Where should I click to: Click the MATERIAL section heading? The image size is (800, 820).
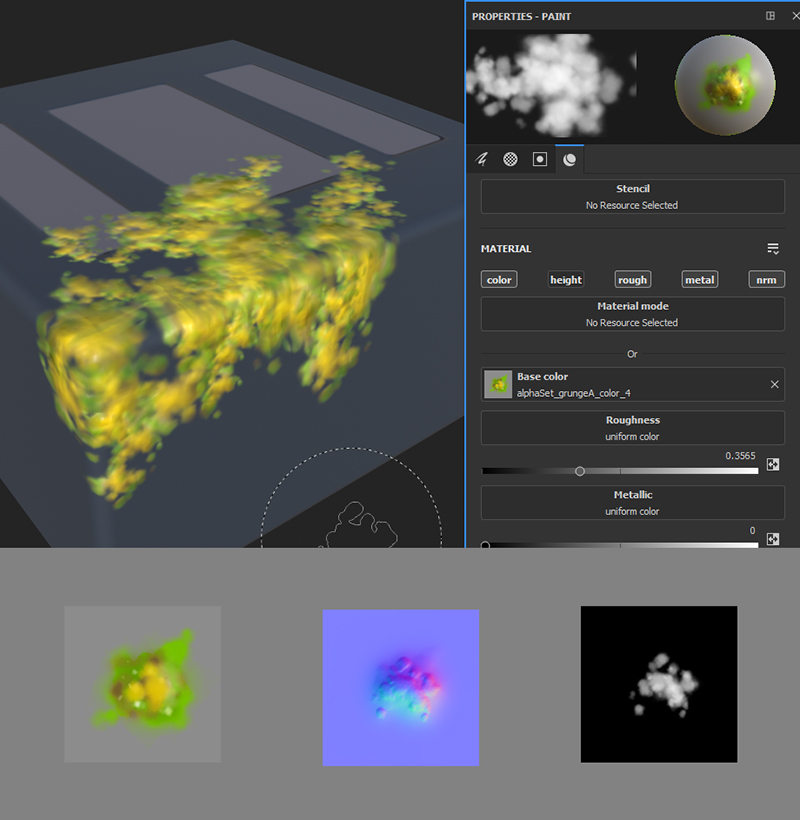(506, 249)
